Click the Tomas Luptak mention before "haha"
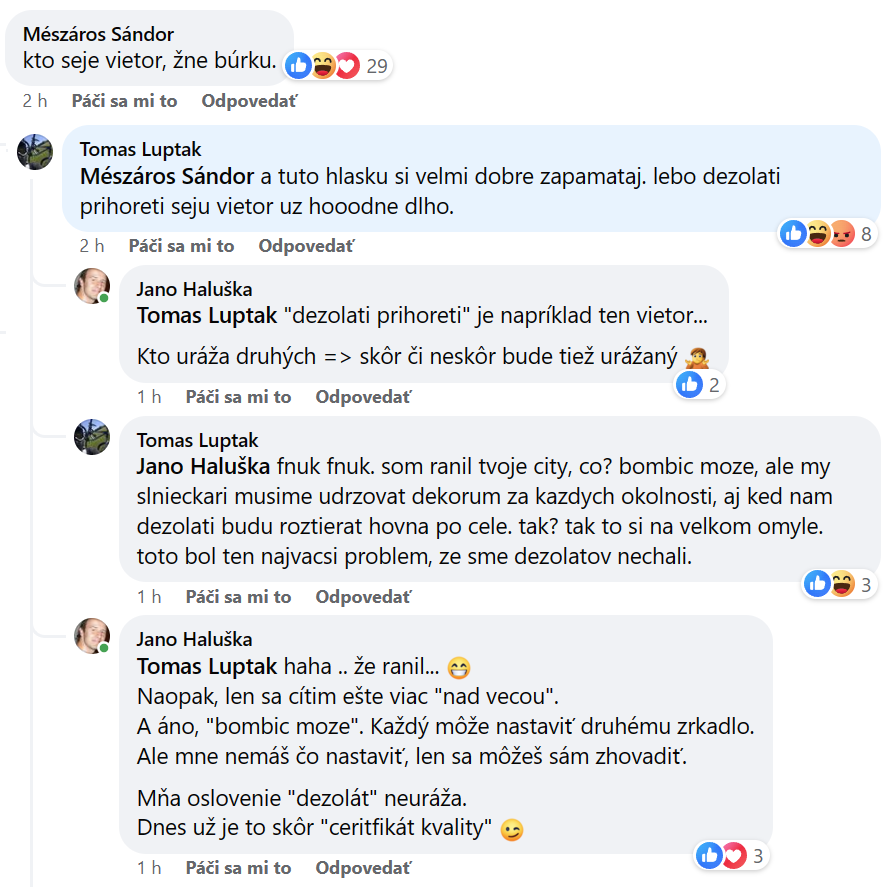 coord(208,667)
